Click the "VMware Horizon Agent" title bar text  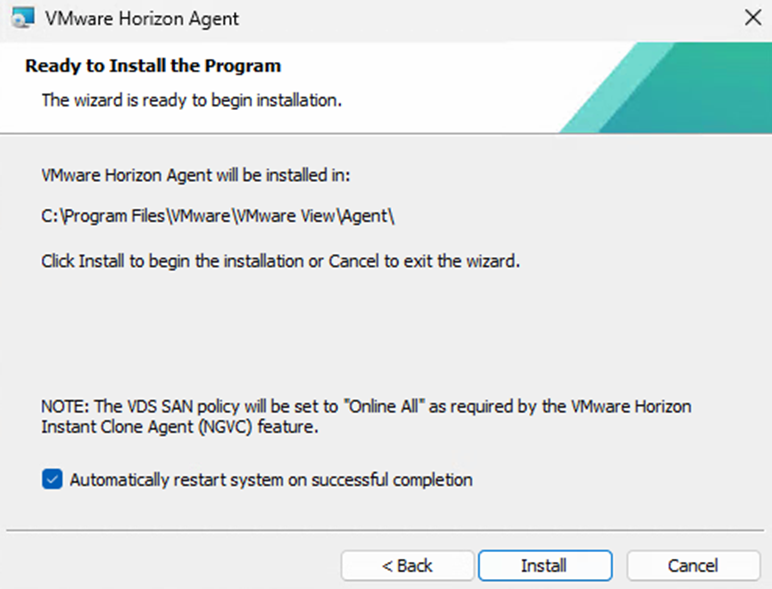pyautogui.click(x=142, y=18)
